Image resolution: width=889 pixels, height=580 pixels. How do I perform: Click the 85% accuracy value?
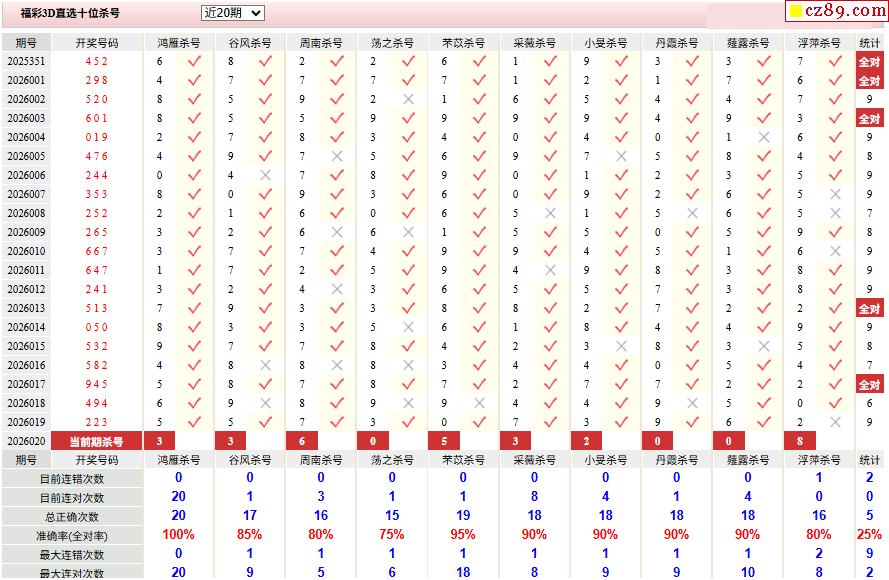tap(249, 534)
